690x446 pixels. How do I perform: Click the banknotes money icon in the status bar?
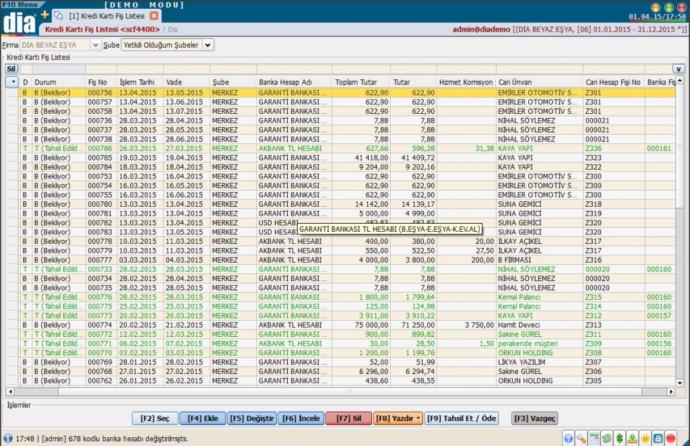click(607, 438)
